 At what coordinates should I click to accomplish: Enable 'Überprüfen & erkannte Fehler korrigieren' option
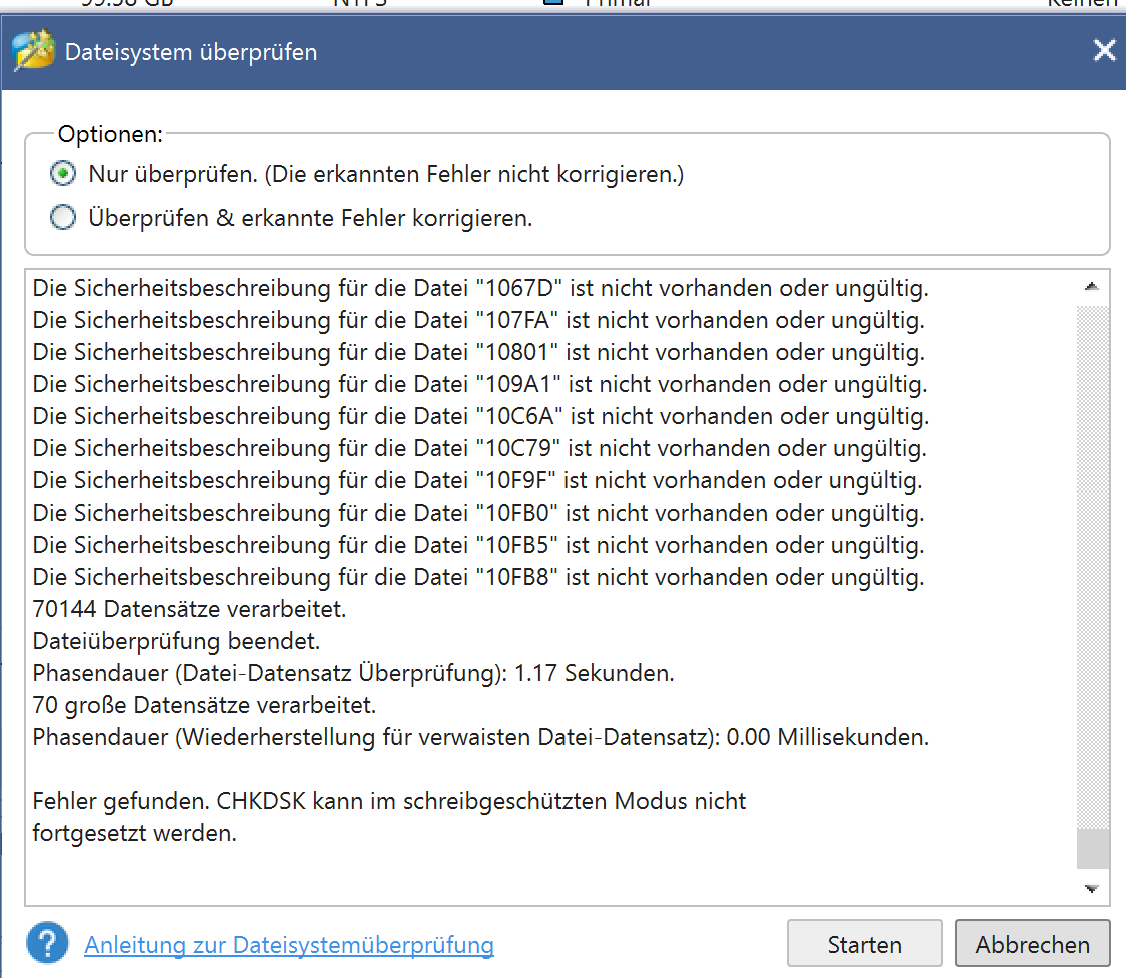point(64,217)
